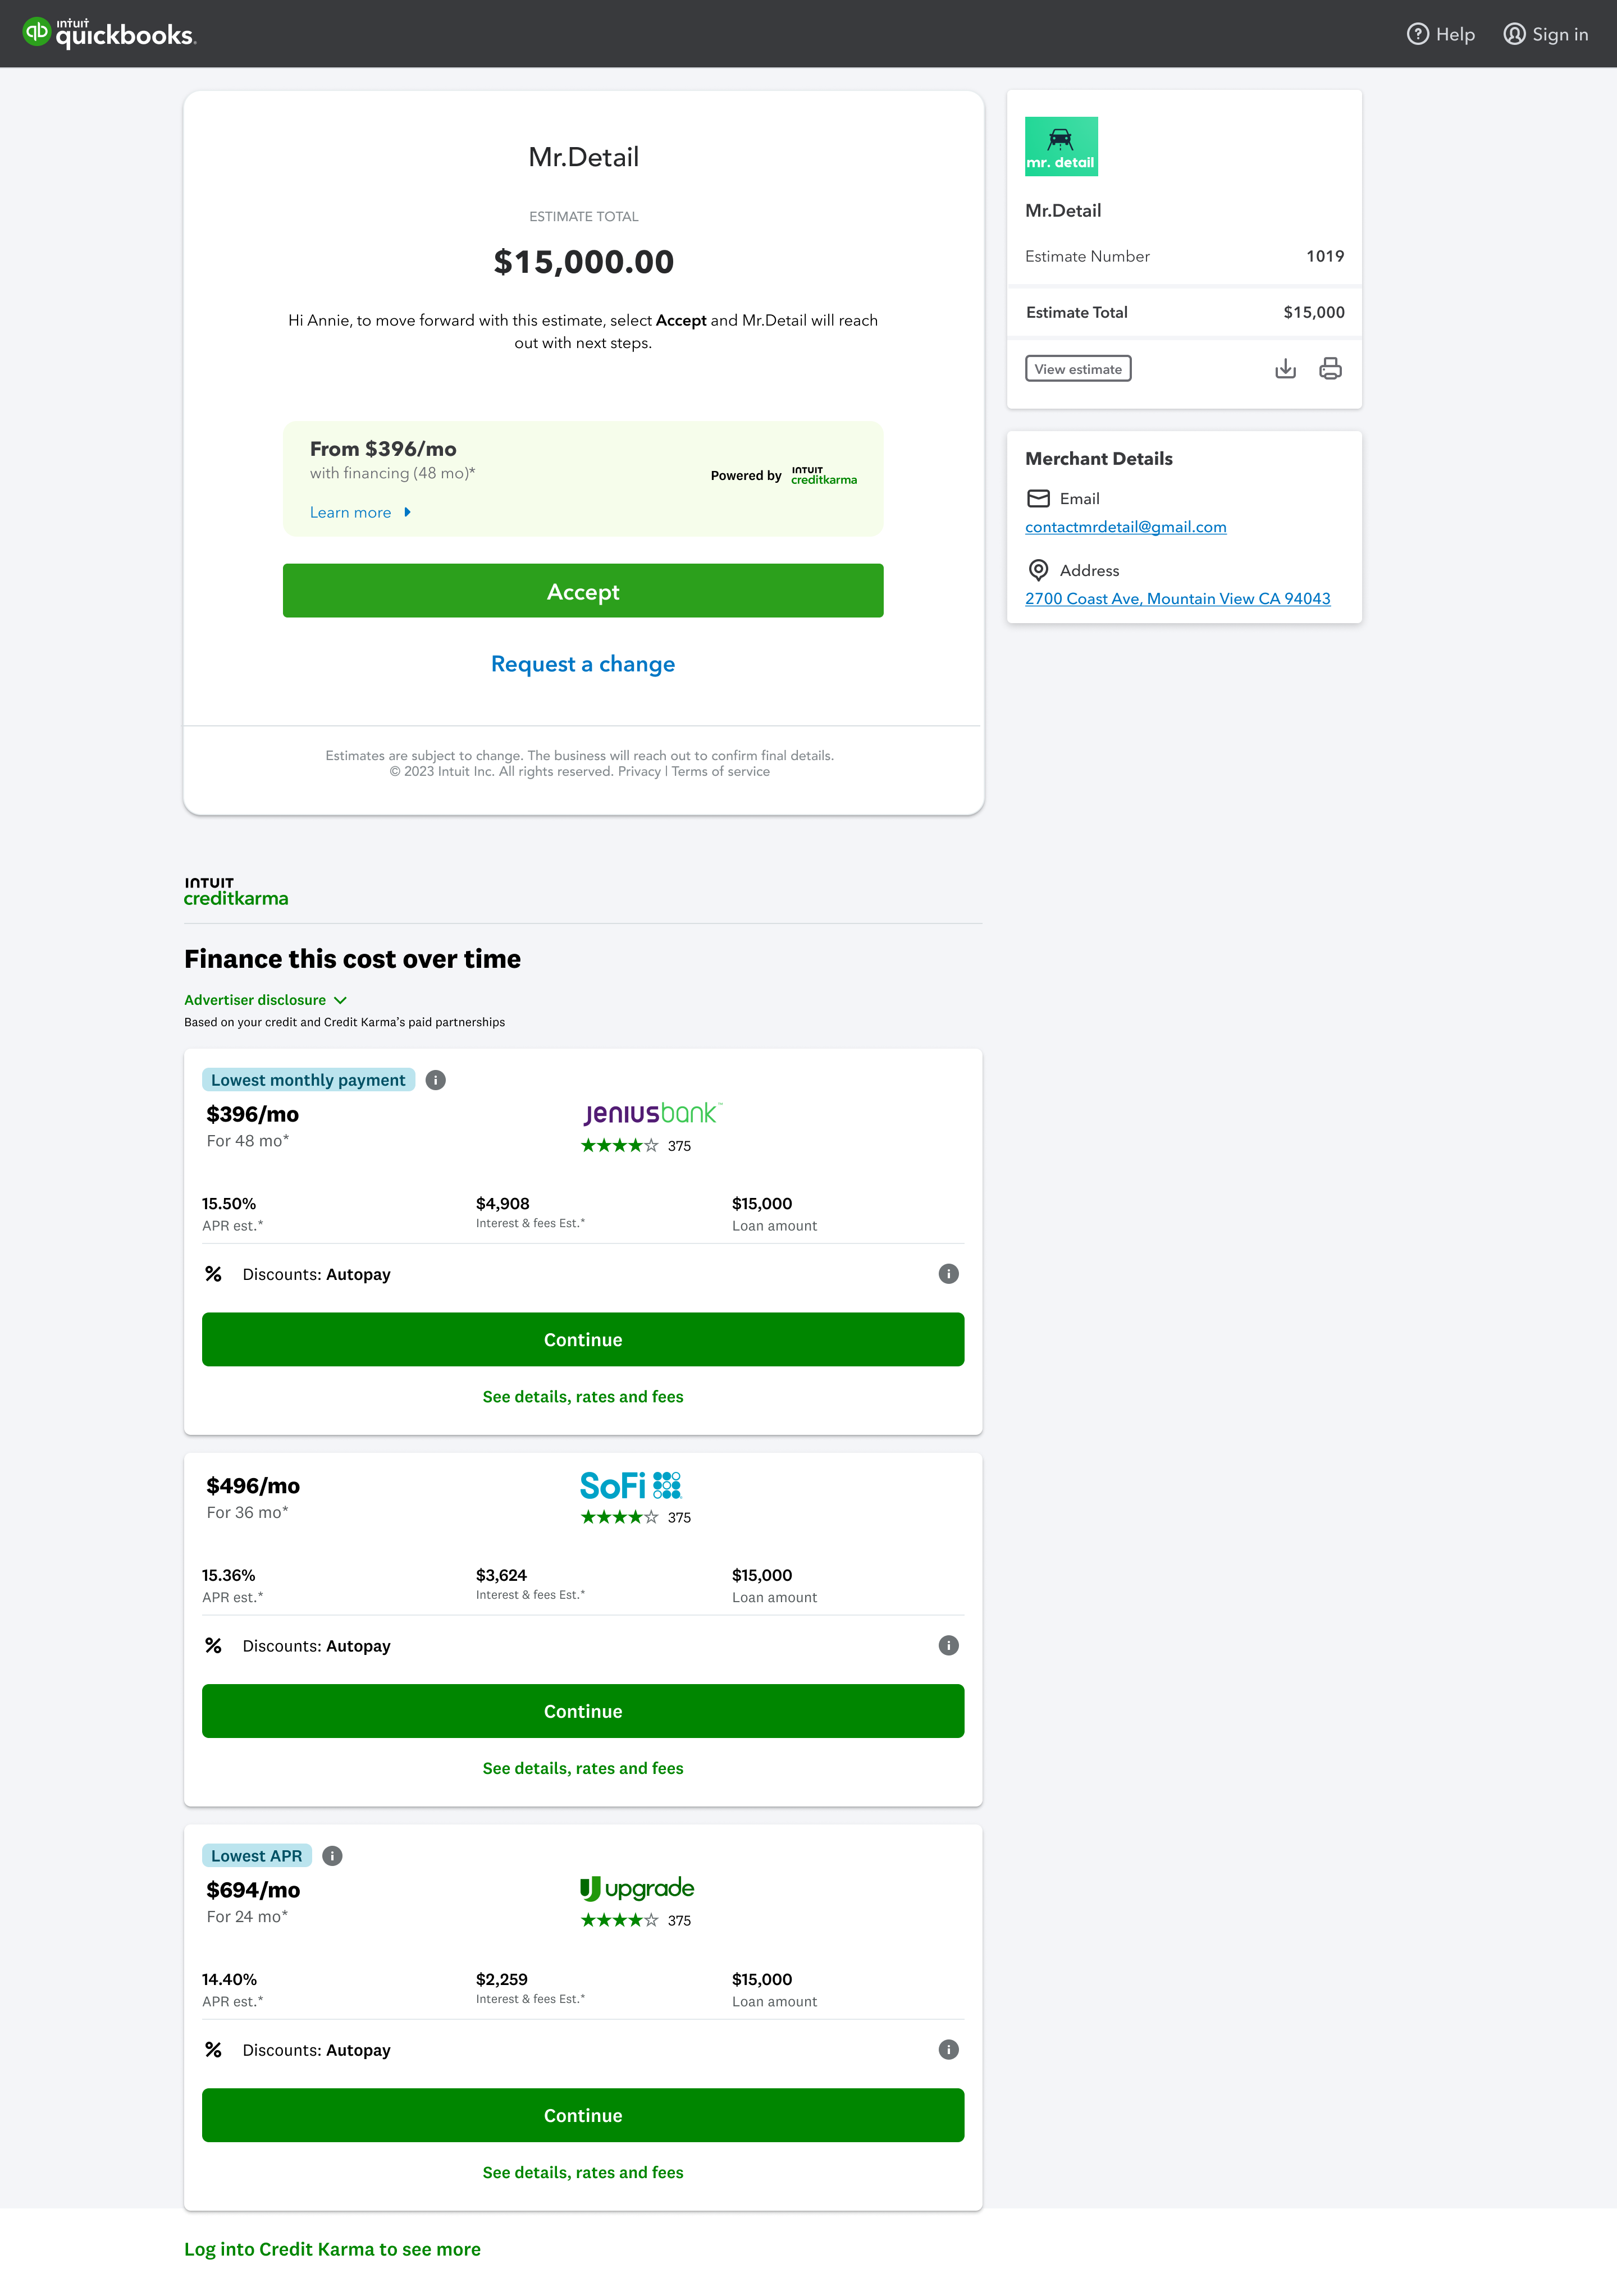Click info icon beside Lowest APR badge
Screen dimensions: 1617x2296
tap(333, 1856)
